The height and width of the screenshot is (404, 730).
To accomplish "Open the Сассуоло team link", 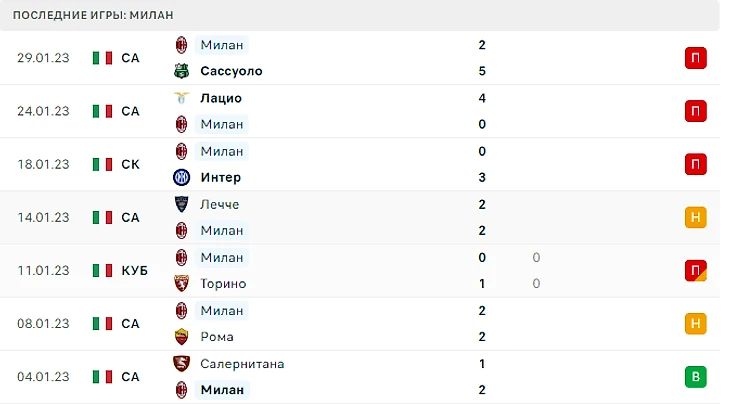I will click(x=231, y=71).
